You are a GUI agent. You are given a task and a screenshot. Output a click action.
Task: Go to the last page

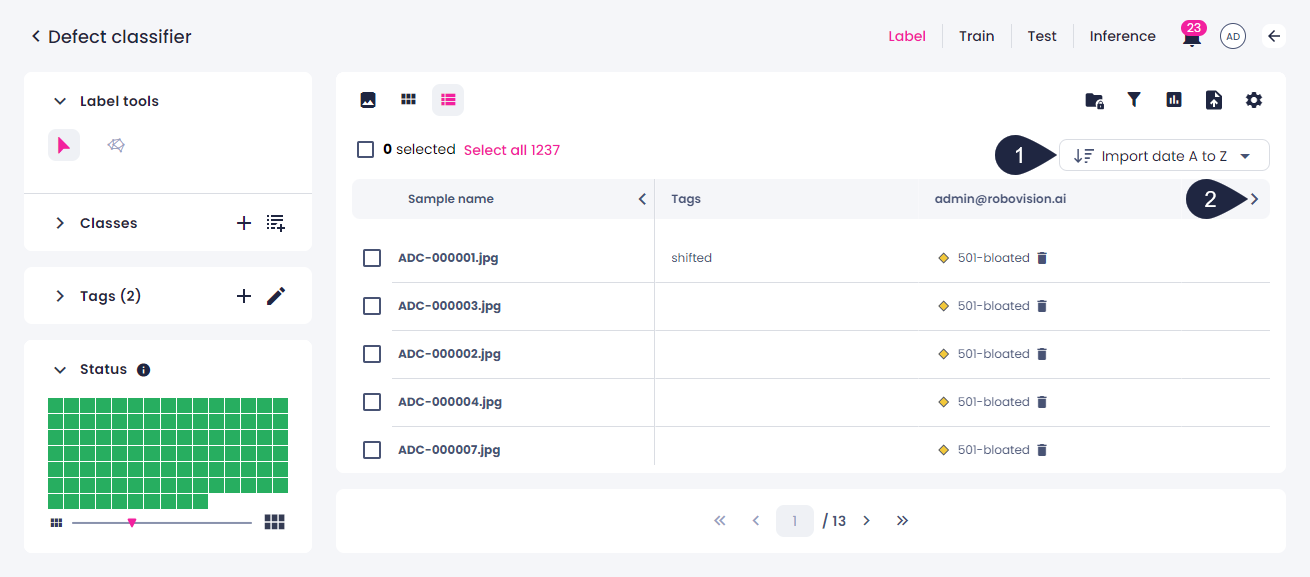903,521
